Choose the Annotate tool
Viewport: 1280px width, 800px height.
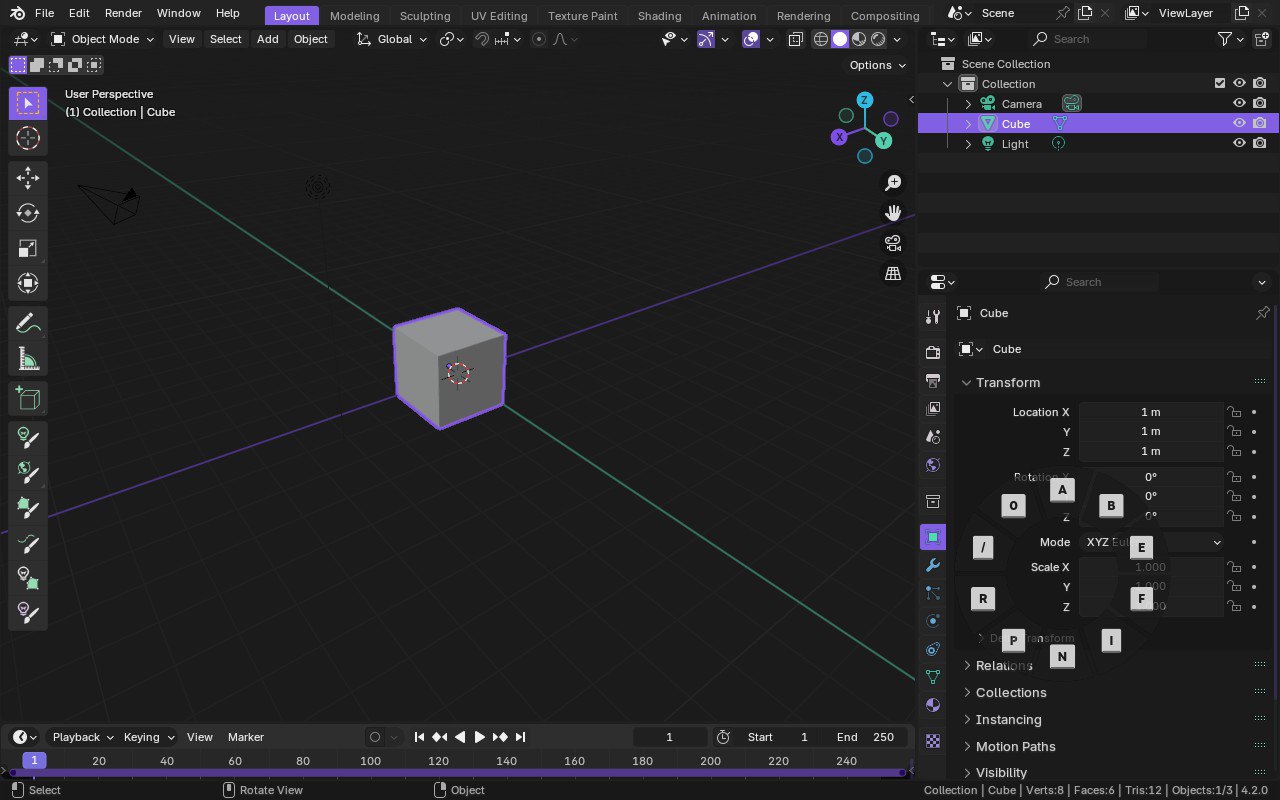tap(28, 324)
